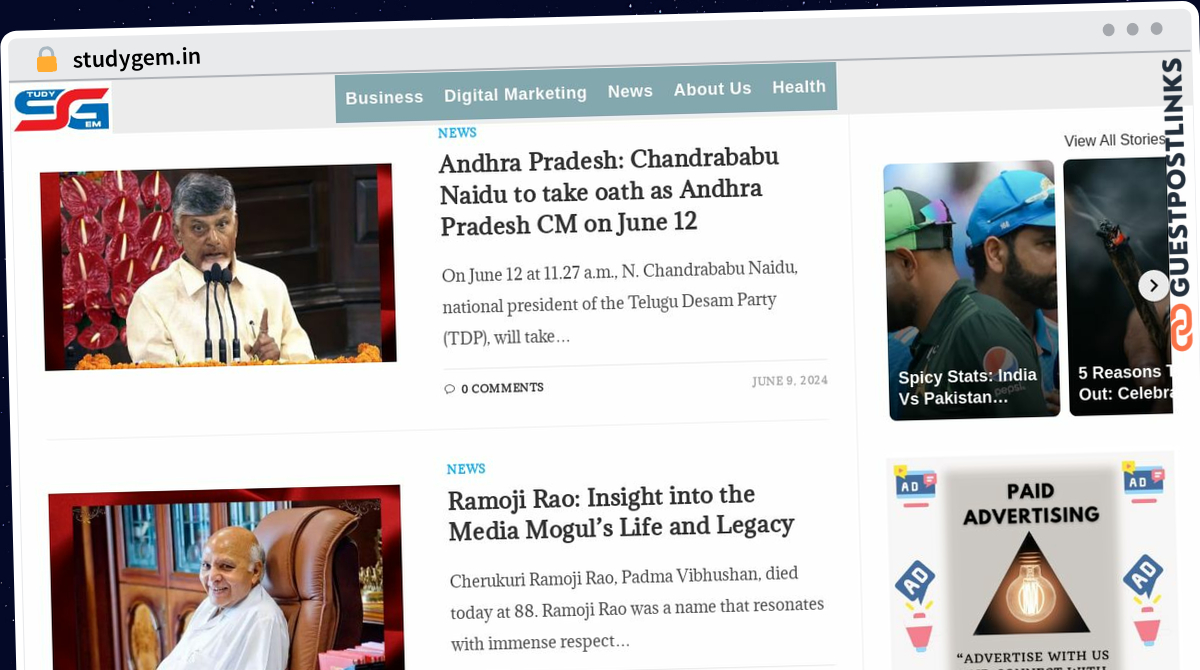Click the NEWS category tag above Ramoji Rao
The width and height of the screenshot is (1200, 670).
(466, 469)
